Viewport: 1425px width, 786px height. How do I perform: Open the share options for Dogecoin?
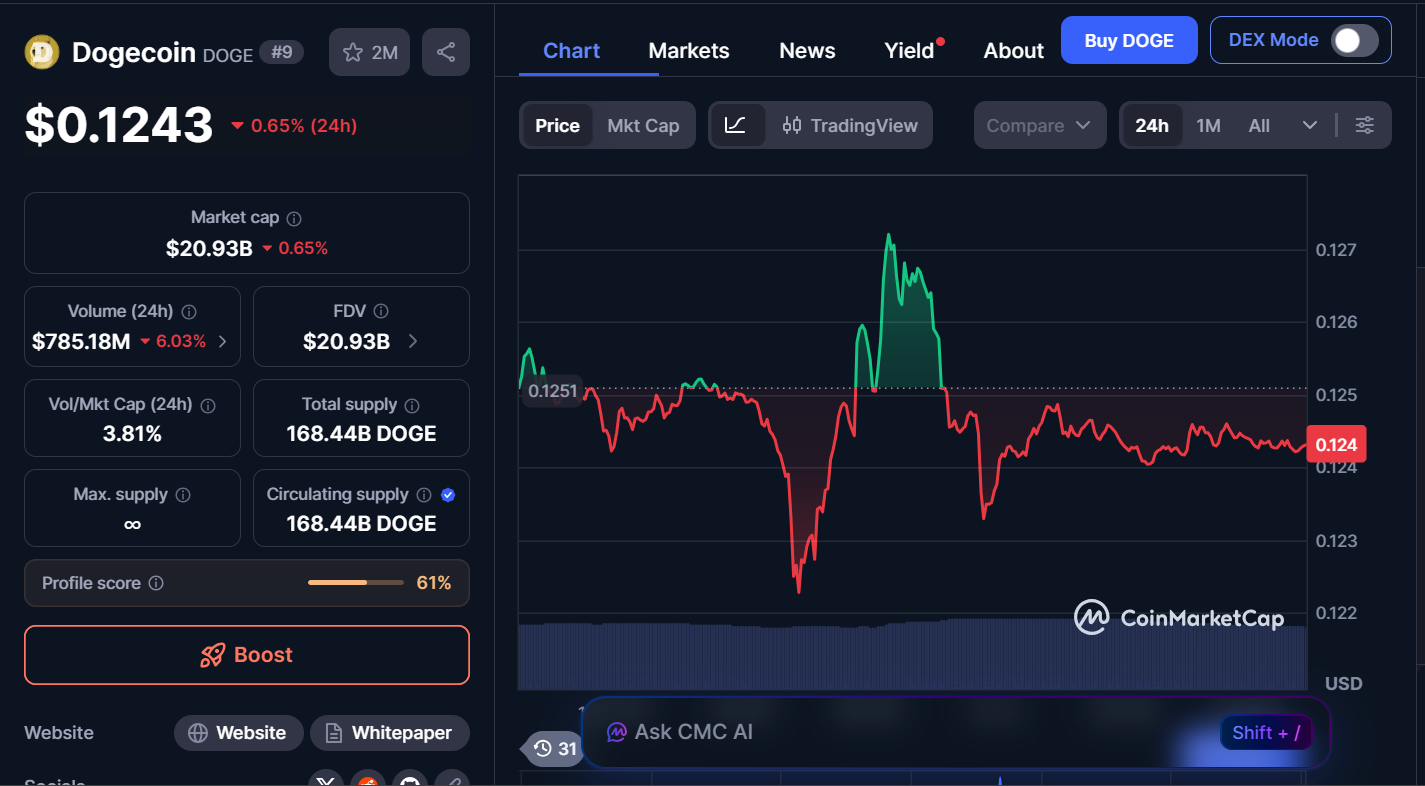[x=445, y=51]
